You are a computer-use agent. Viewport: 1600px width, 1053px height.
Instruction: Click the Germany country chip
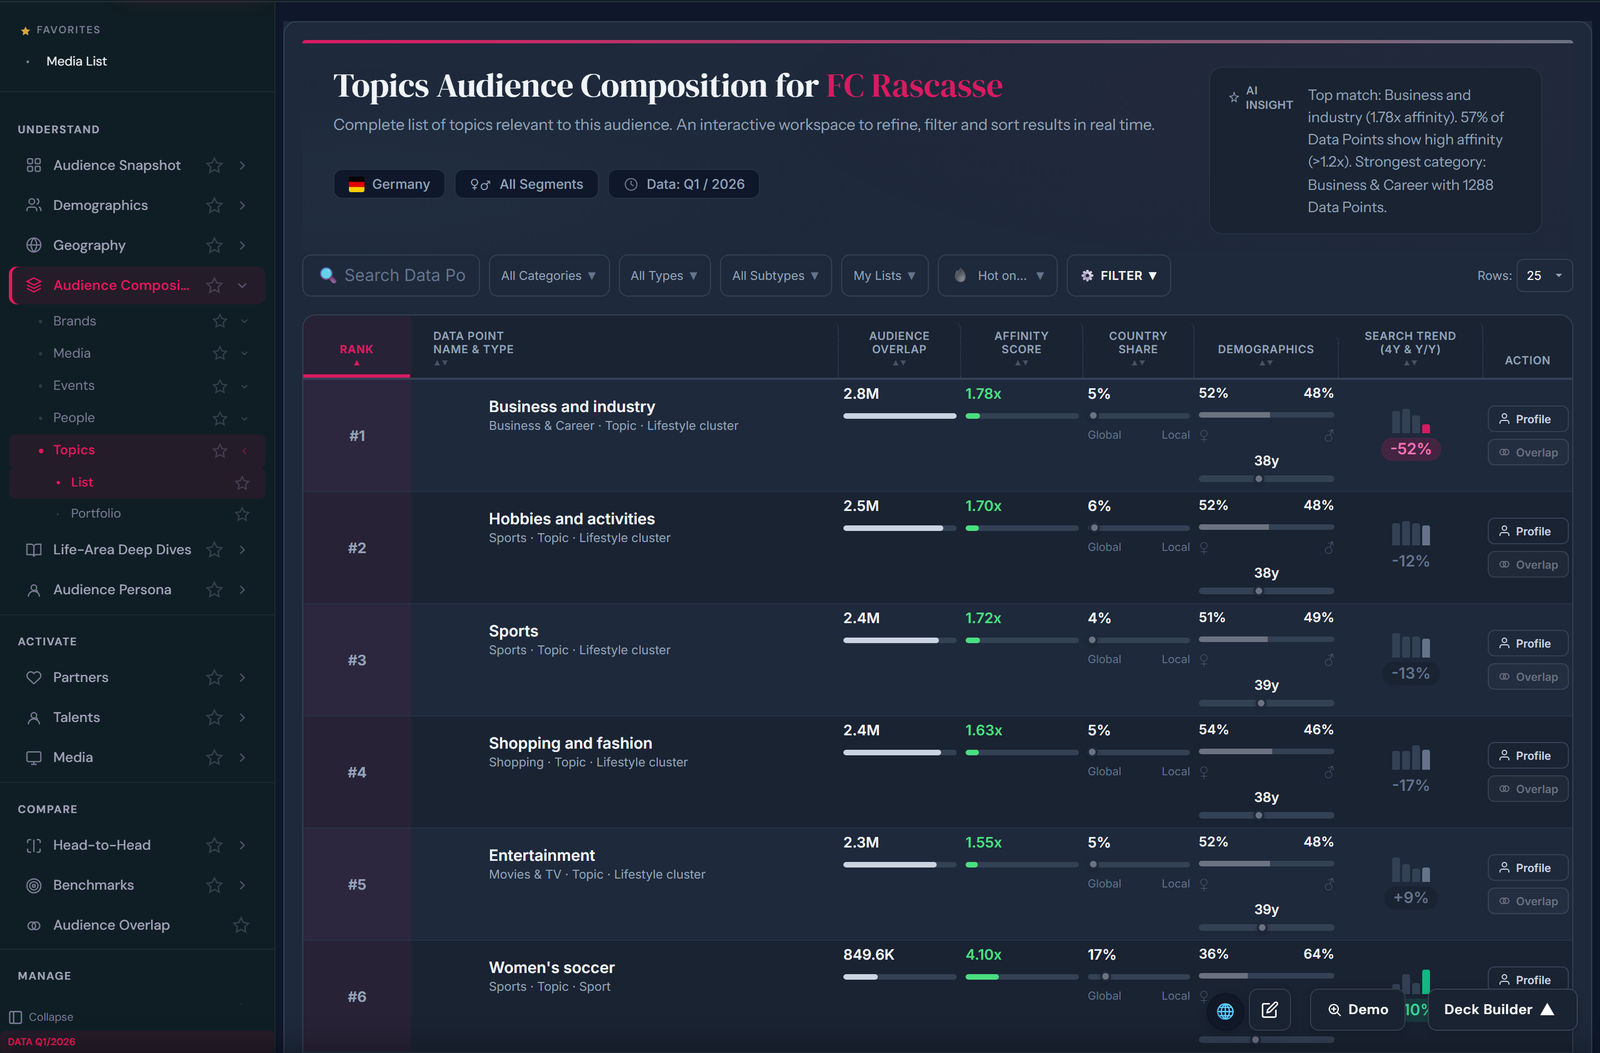click(x=389, y=184)
